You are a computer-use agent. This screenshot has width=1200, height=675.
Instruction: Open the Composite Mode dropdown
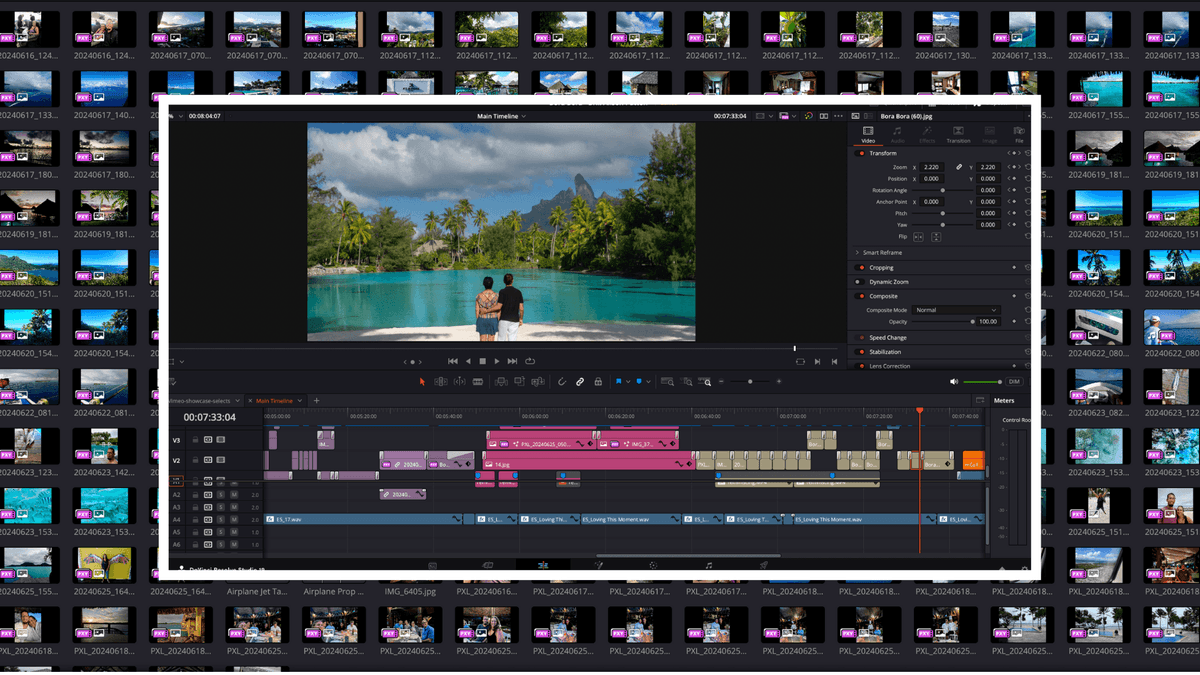[956, 310]
